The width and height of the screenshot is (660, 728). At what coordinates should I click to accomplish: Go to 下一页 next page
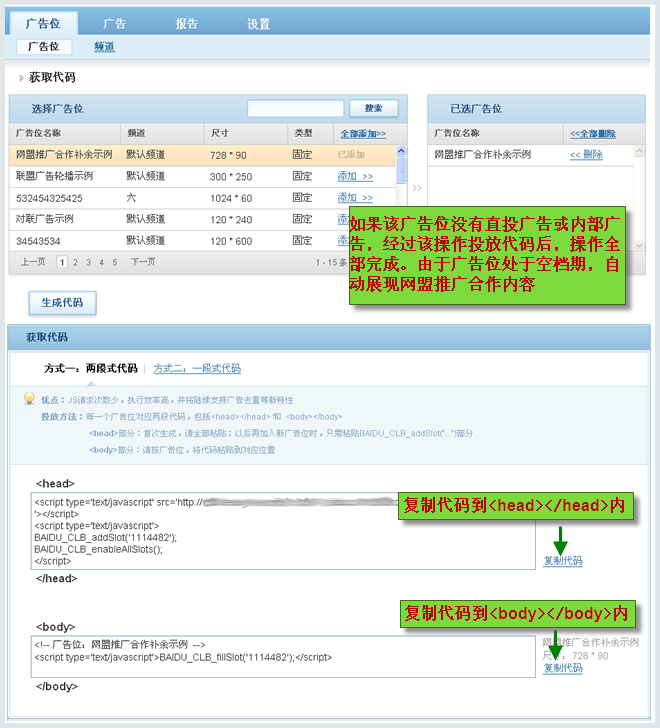click(143, 262)
